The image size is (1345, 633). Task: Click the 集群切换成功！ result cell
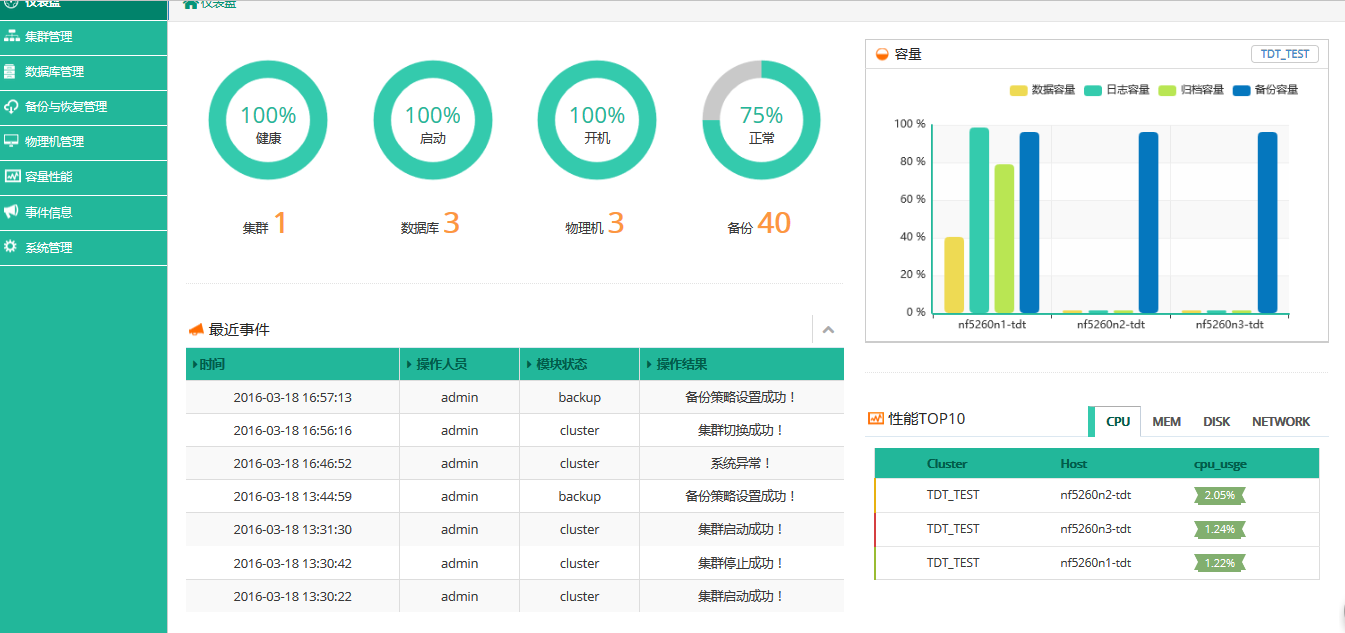(x=741, y=430)
